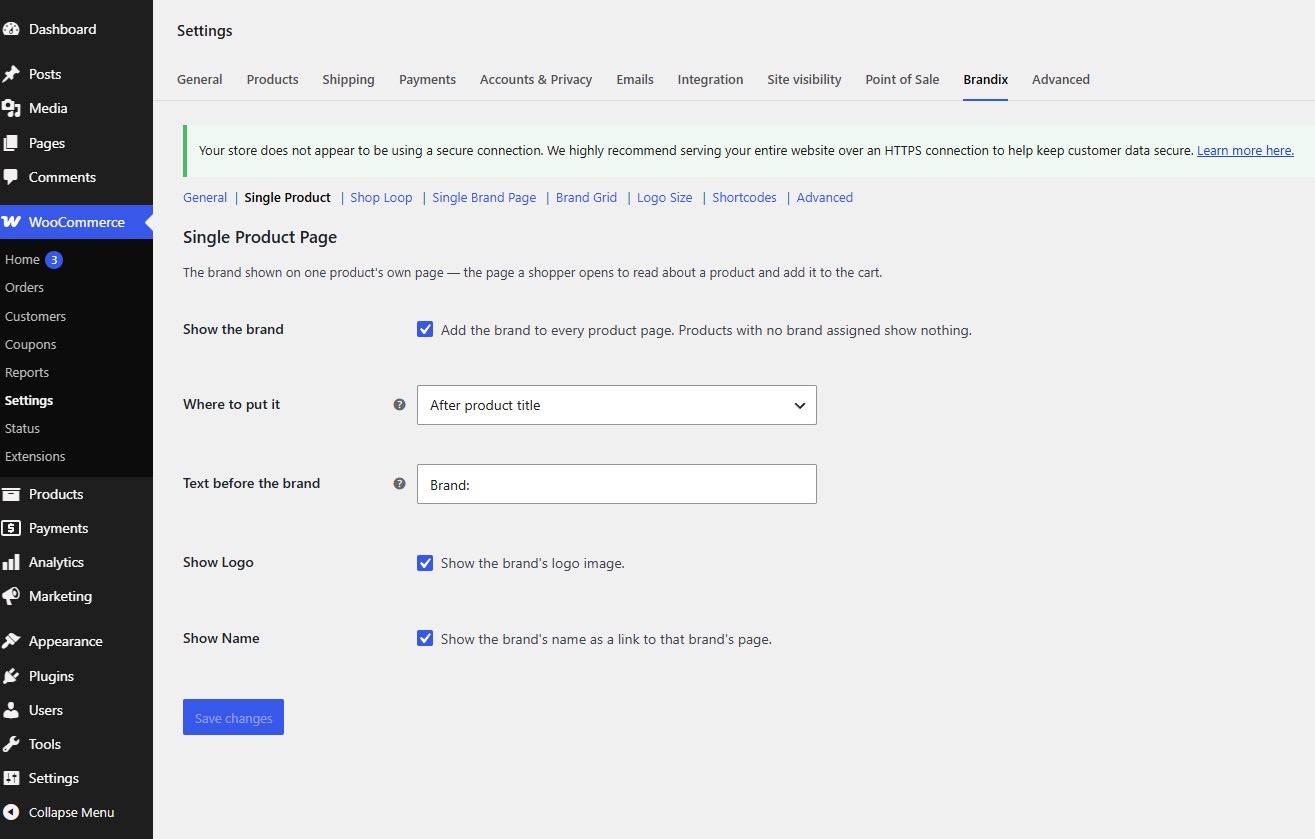Toggle the Show Logo checkbox

coord(425,563)
